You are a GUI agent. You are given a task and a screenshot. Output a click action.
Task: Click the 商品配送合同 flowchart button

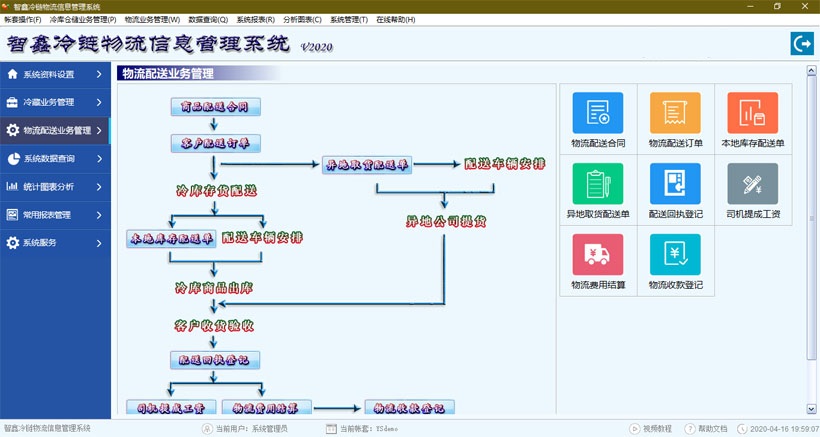[215, 107]
